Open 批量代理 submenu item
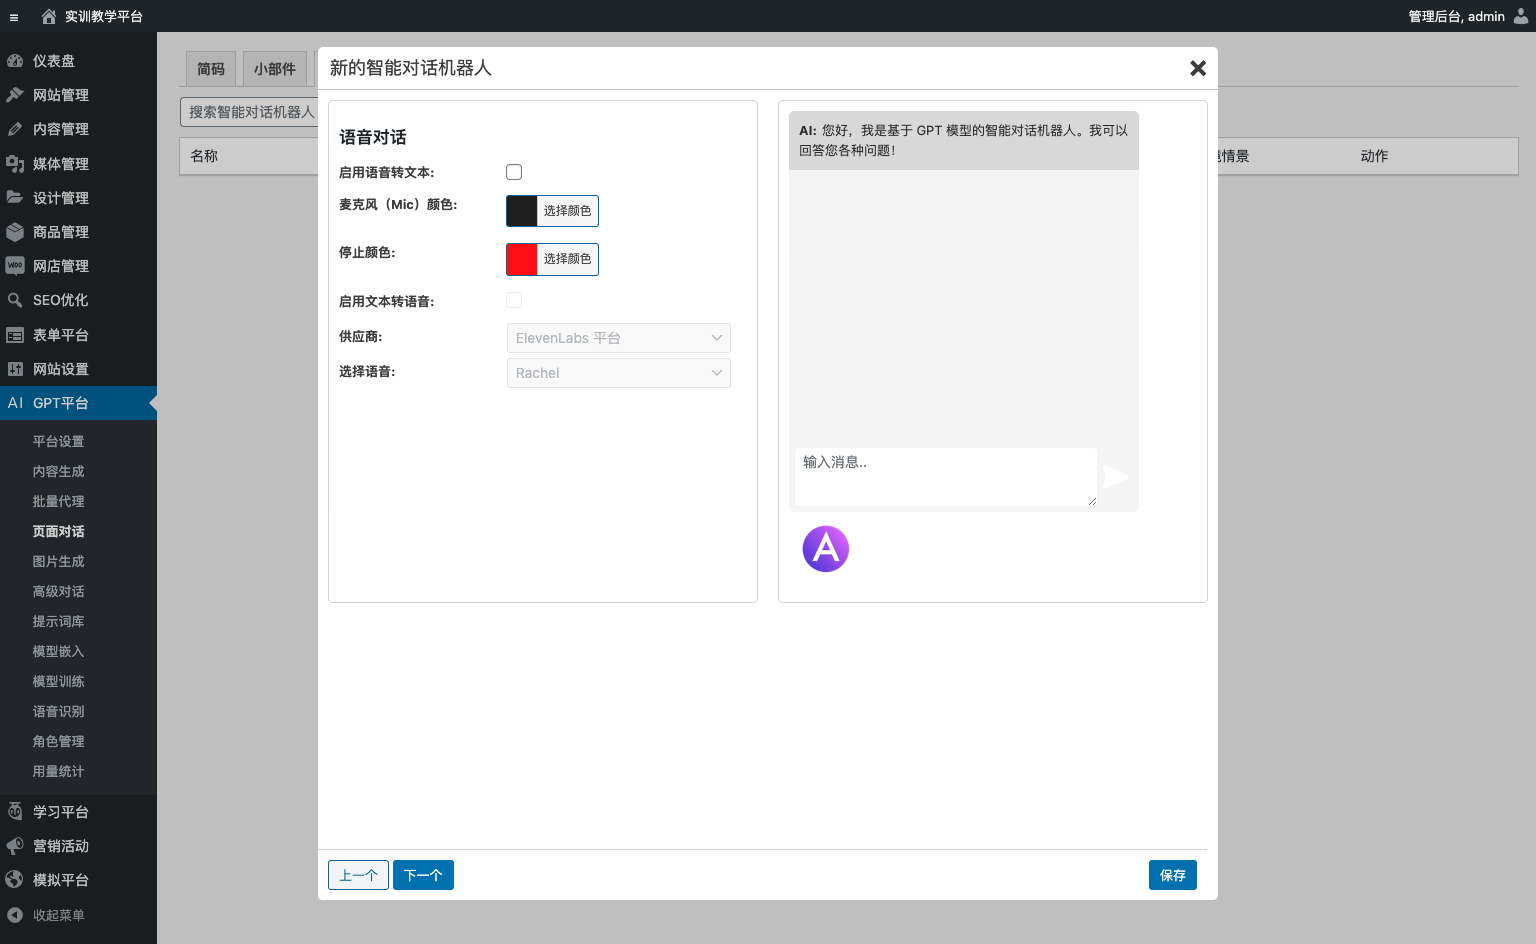1536x944 pixels. (x=58, y=501)
